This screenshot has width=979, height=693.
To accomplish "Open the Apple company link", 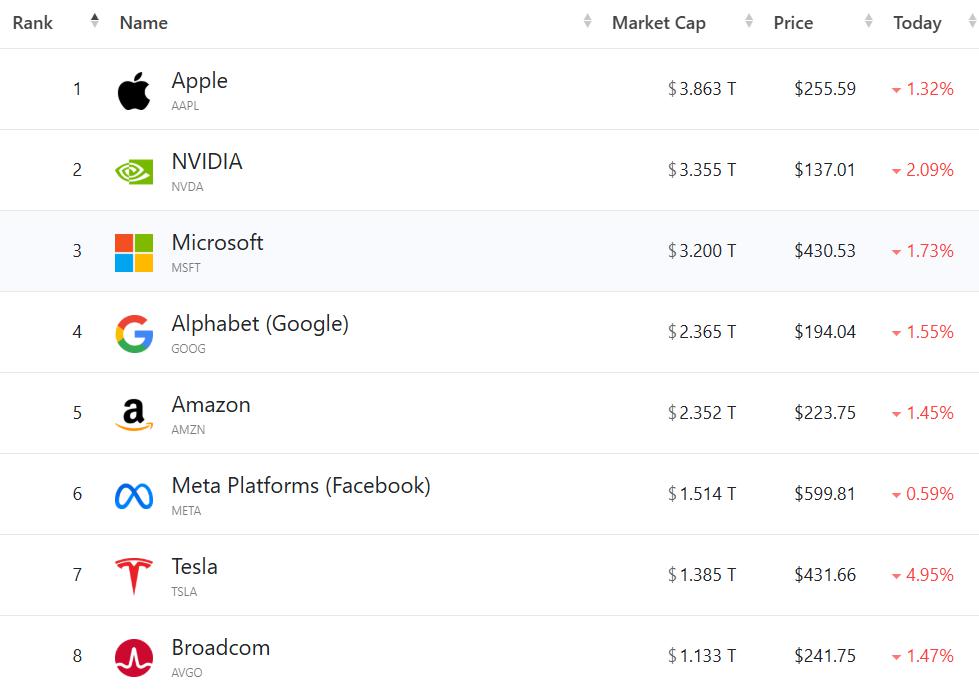I will 199,81.
